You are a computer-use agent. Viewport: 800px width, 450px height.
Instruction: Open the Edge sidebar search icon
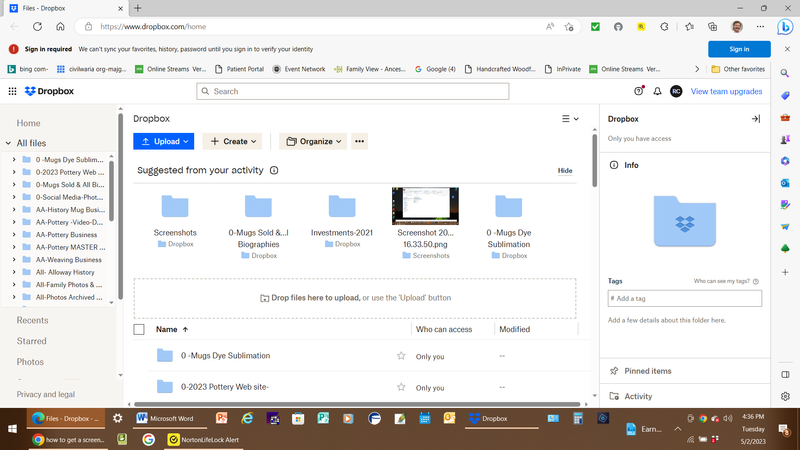pyautogui.click(x=785, y=73)
